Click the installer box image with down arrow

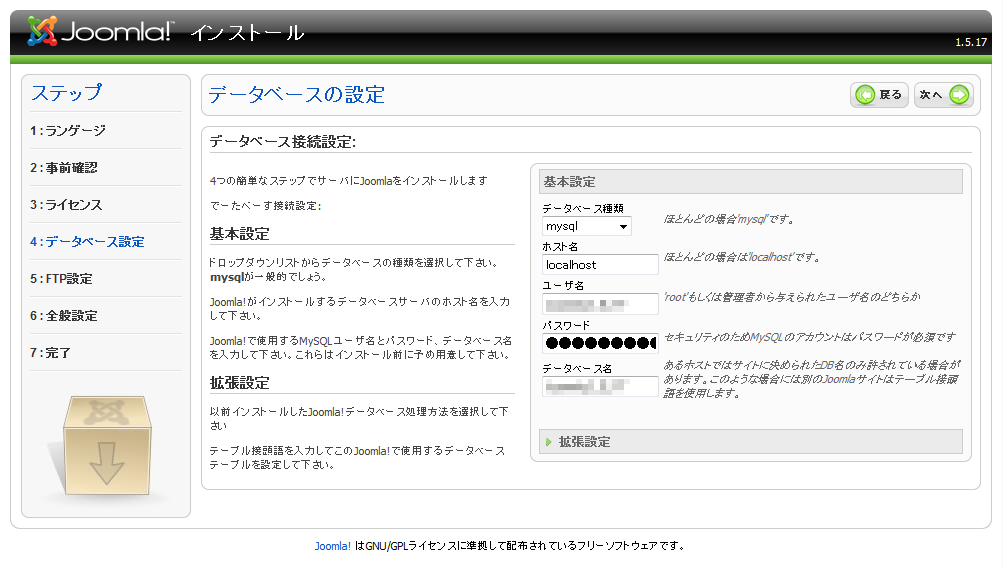tap(106, 446)
